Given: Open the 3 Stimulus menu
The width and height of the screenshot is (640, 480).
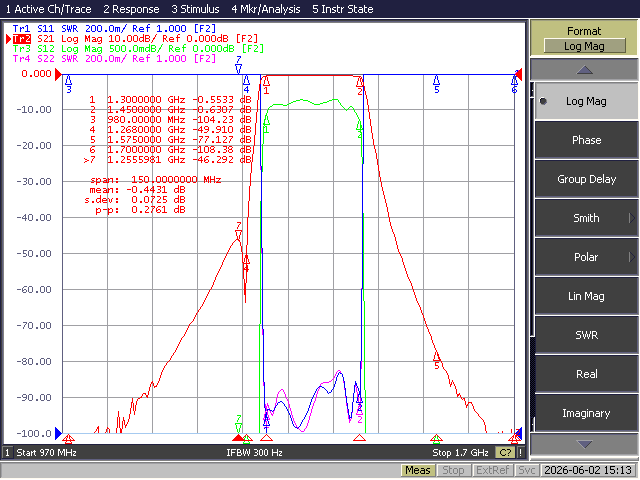Looking at the screenshot, I should pos(195,9).
